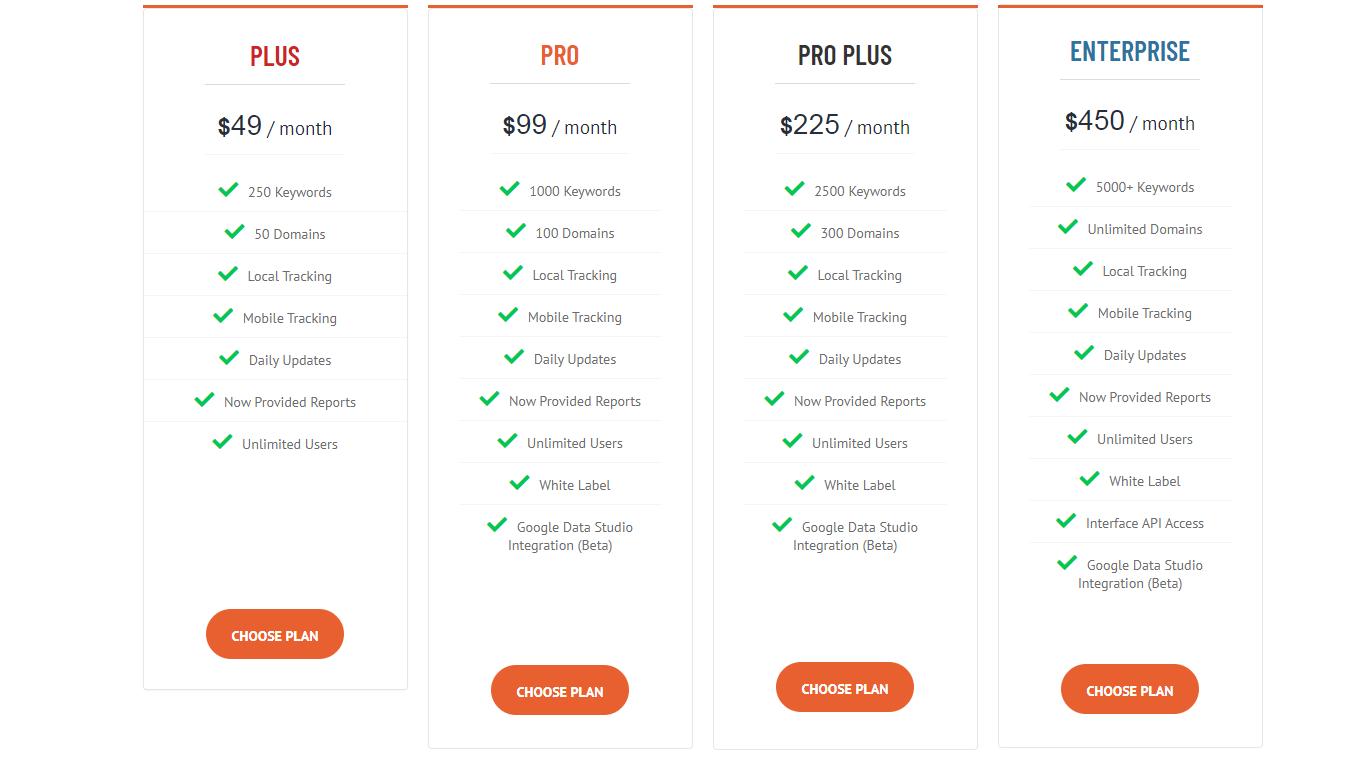Click the $225 / month price text
The image size is (1352, 762).
coord(845,125)
